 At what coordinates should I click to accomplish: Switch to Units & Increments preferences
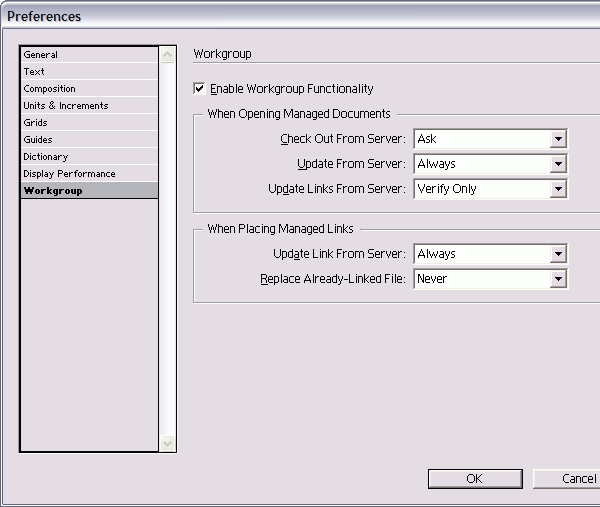pos(66,106)
